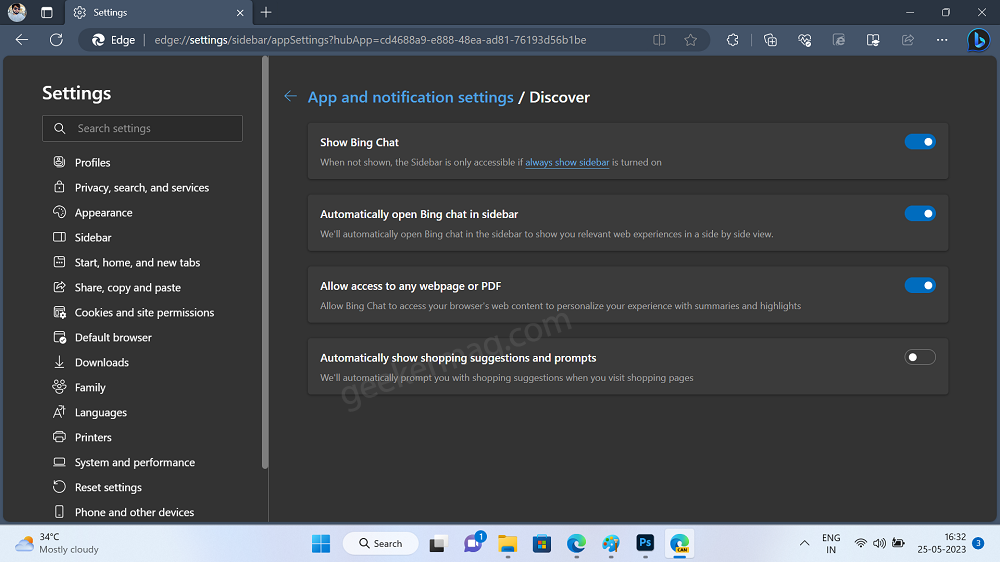Open Languages settings

click(x=100, y=412)
